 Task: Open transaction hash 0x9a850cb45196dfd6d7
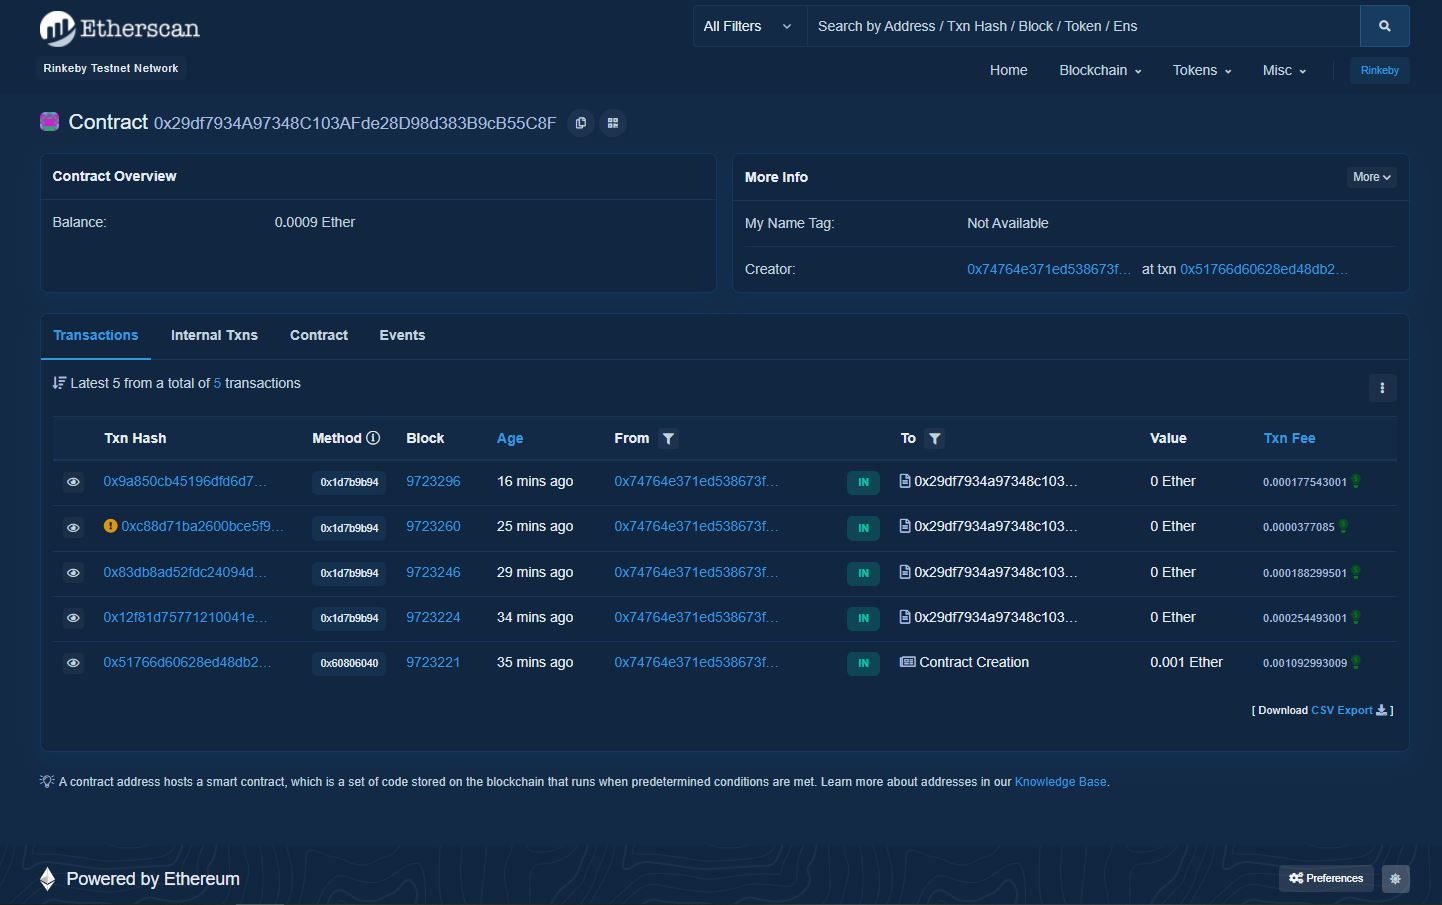point(185,481)
